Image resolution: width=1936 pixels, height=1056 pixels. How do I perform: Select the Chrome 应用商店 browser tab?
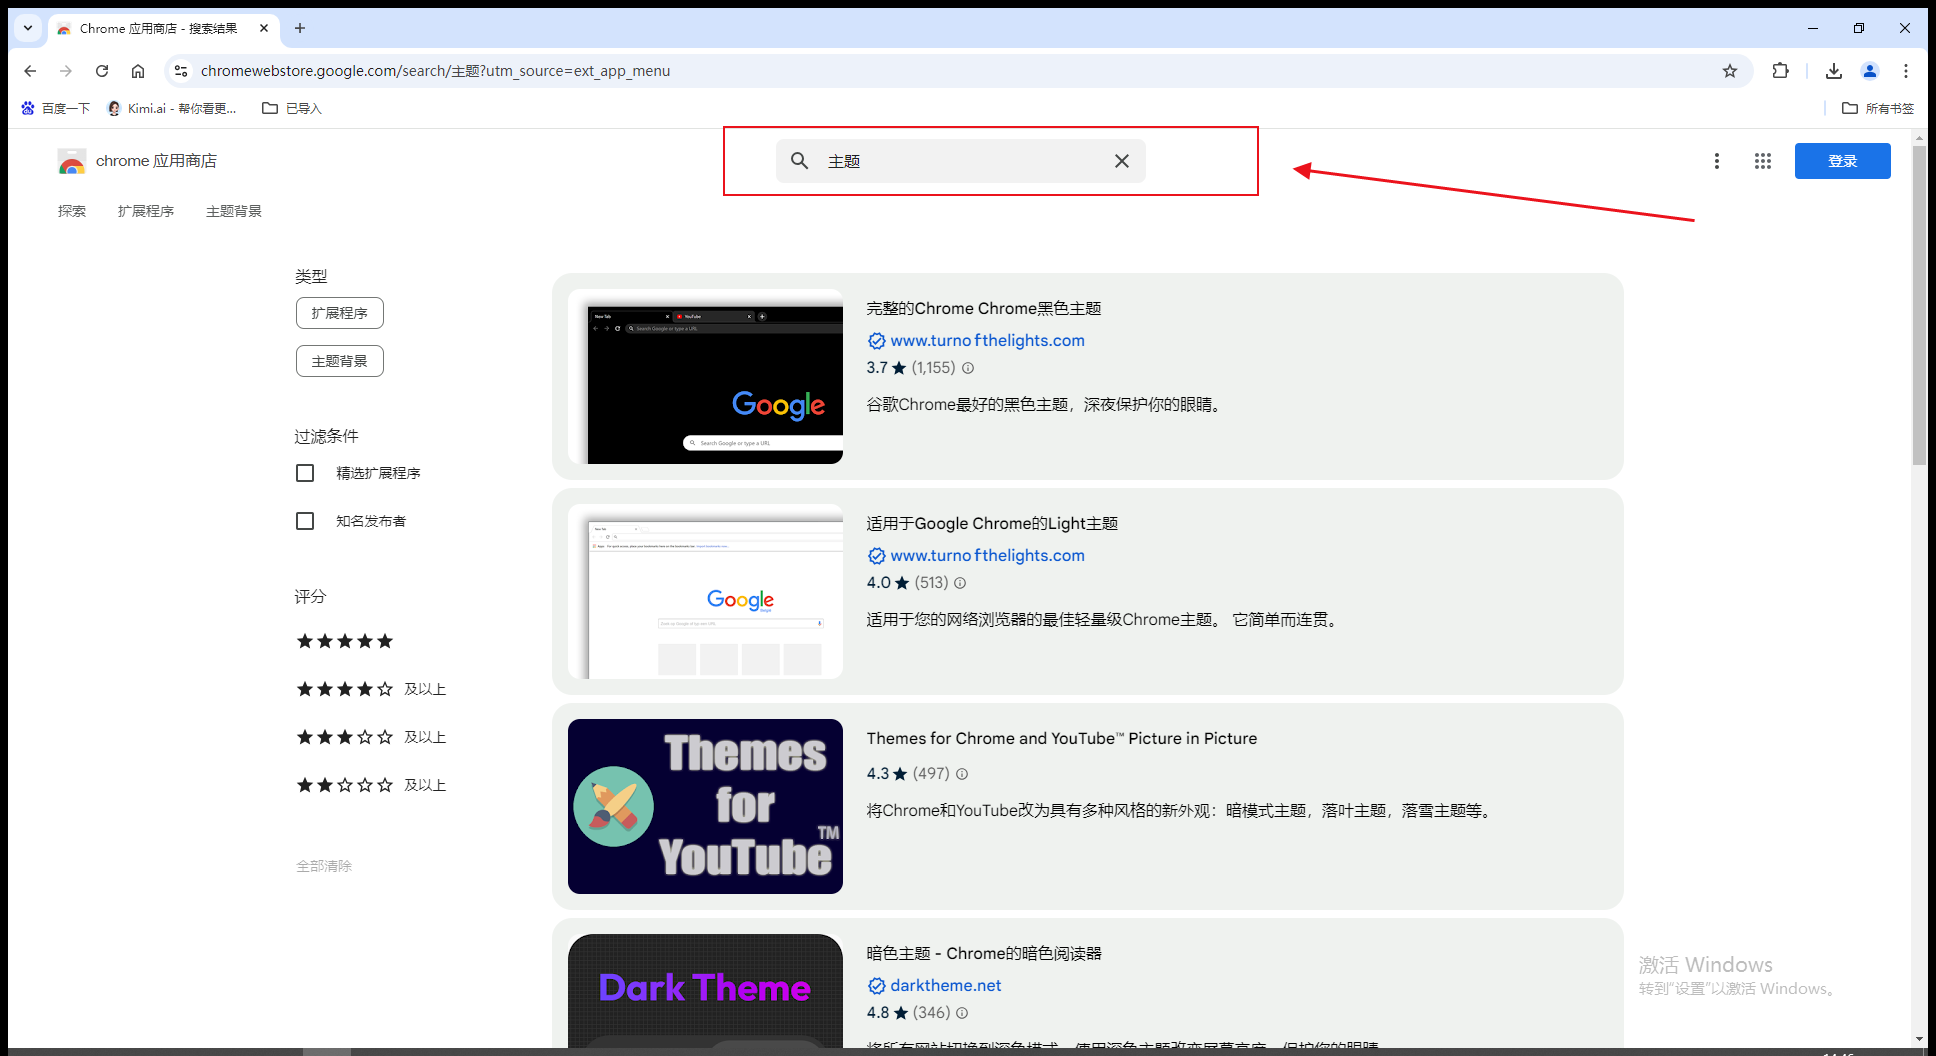pyautogui.click(x=164, y=28)
